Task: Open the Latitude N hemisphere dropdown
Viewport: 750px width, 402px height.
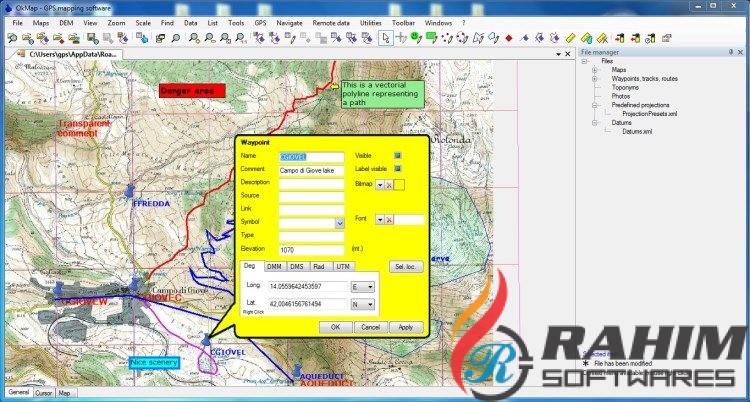Action: tap(363, 304)
